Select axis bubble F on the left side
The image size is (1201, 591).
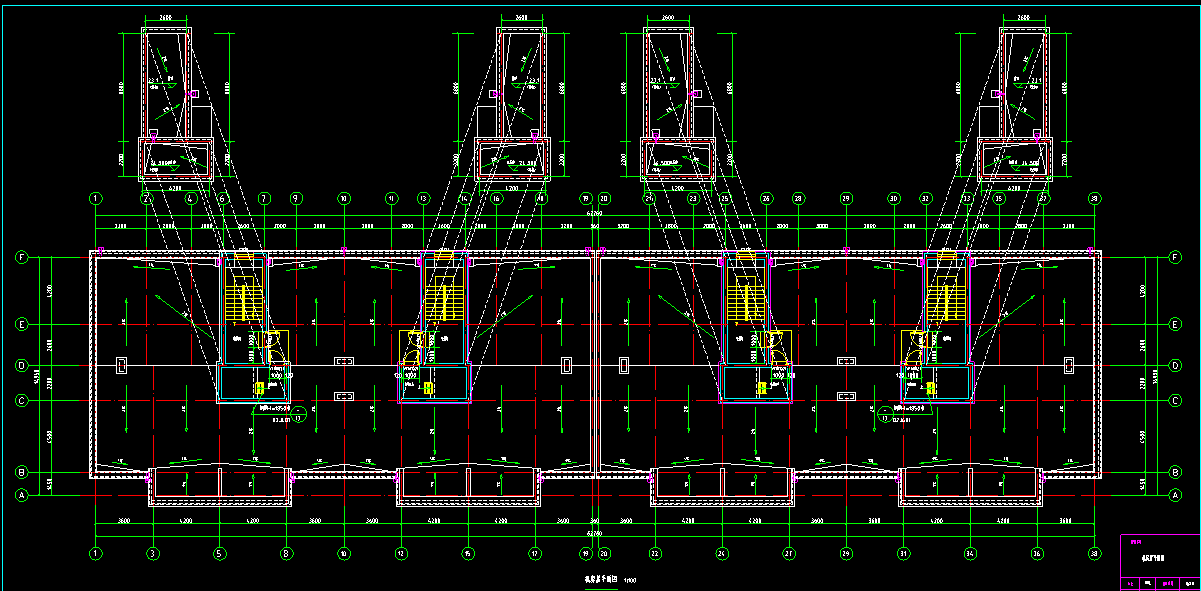21,257
